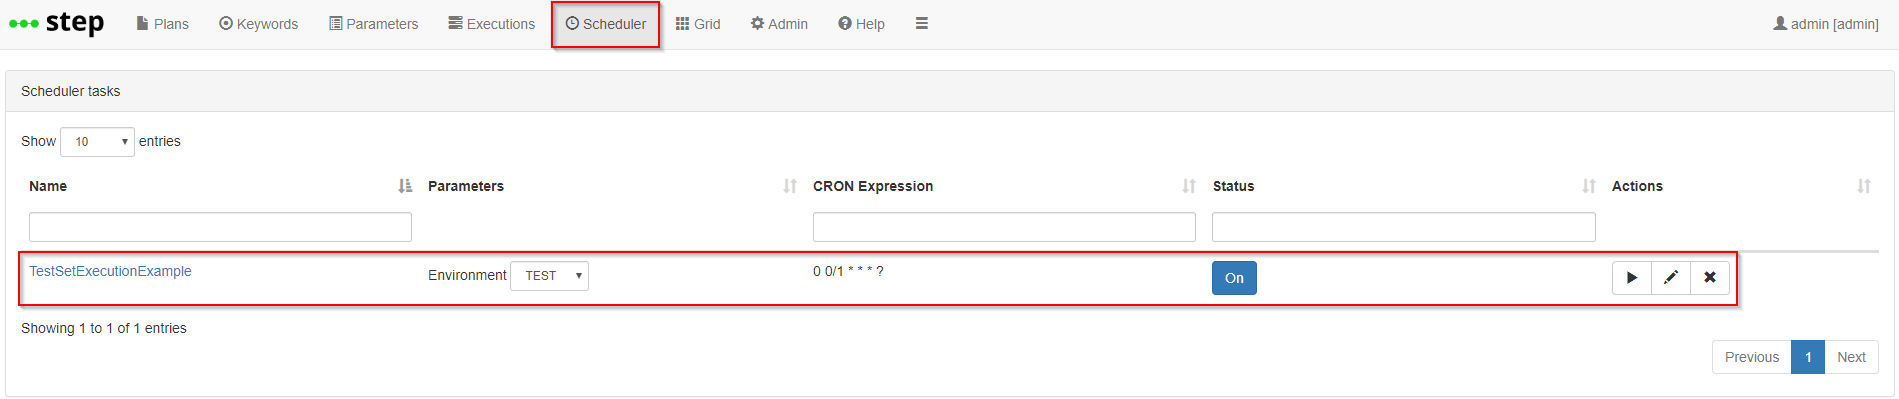Delete the scheduled task with X icon

click(x=1710, y=278)
